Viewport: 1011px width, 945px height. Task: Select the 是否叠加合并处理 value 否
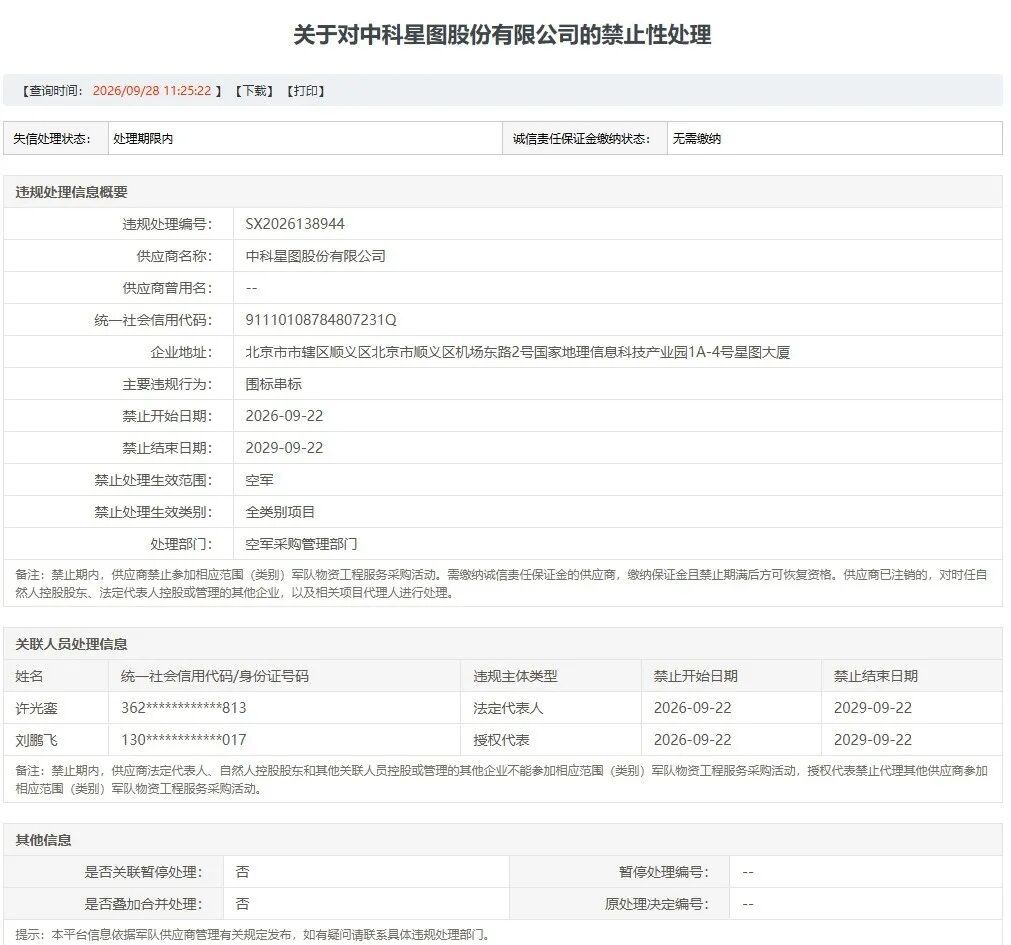(x=242, y=904)
